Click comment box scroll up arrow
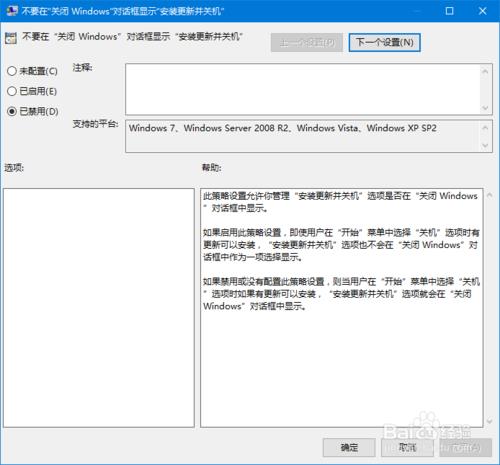500x465 pixels. [485, 71]
